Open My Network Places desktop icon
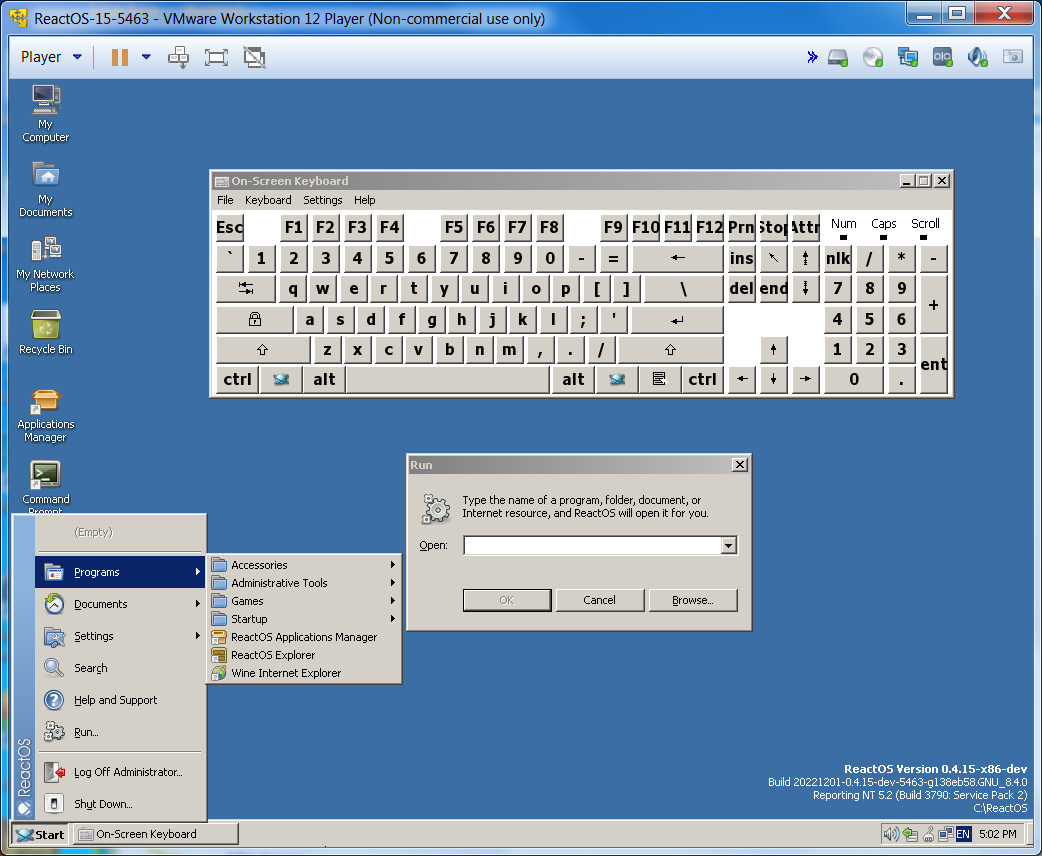The image size is (1042, 856). pyautogui.click(x=45, y=264)
